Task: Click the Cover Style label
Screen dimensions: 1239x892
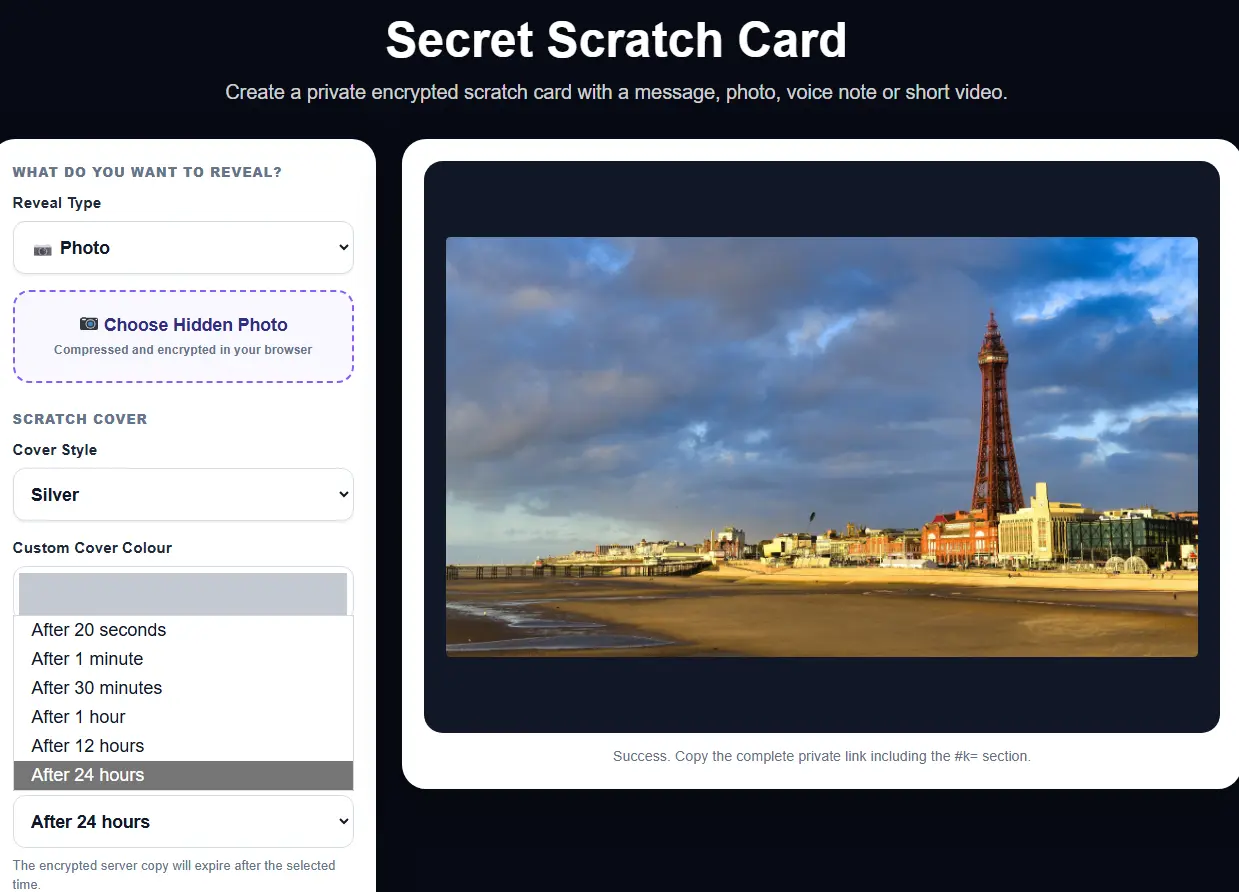Action: pos(55,450)
